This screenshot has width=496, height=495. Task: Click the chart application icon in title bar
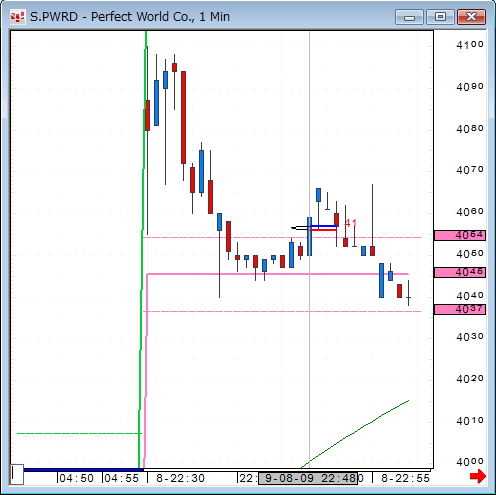[18, 16]
